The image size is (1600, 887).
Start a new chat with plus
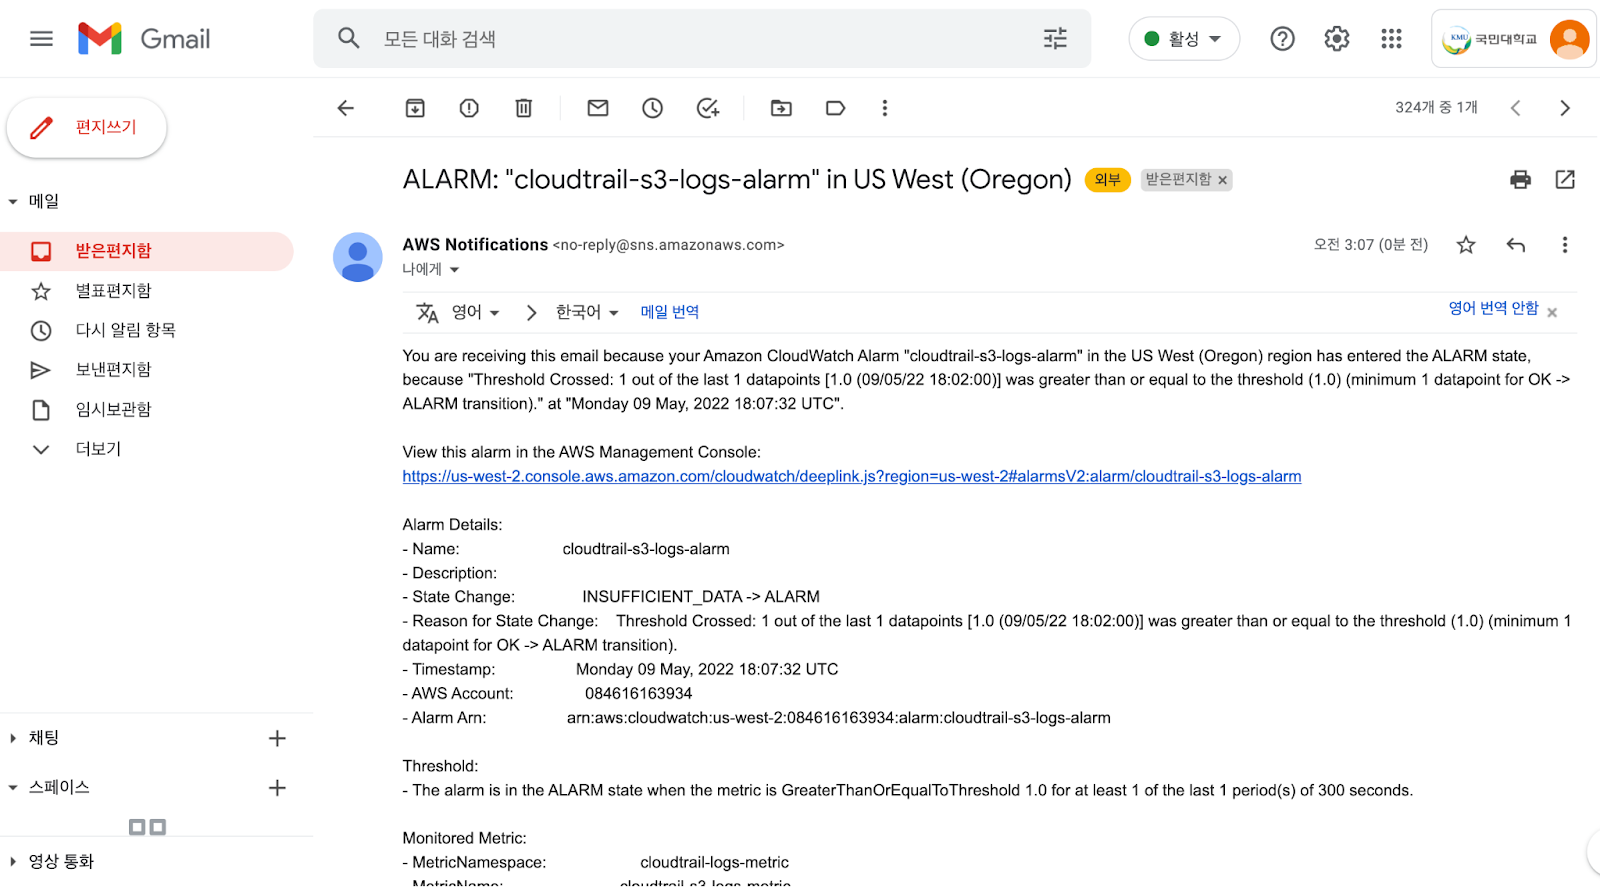click(x=277, y=738)
